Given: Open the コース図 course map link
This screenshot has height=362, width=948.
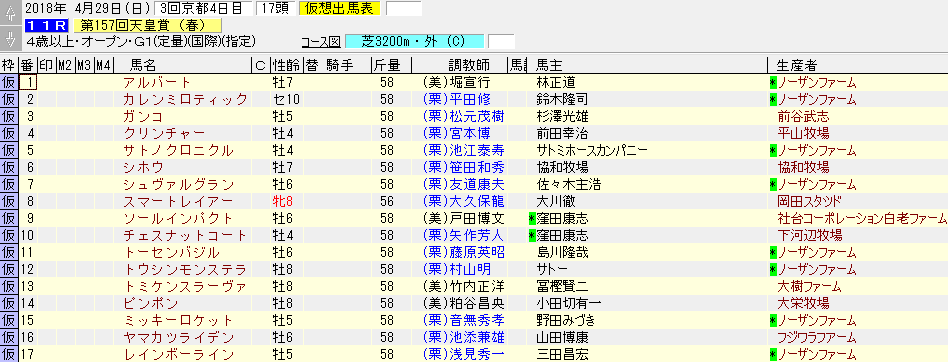Looking at the screenshot, I should 321,42.
